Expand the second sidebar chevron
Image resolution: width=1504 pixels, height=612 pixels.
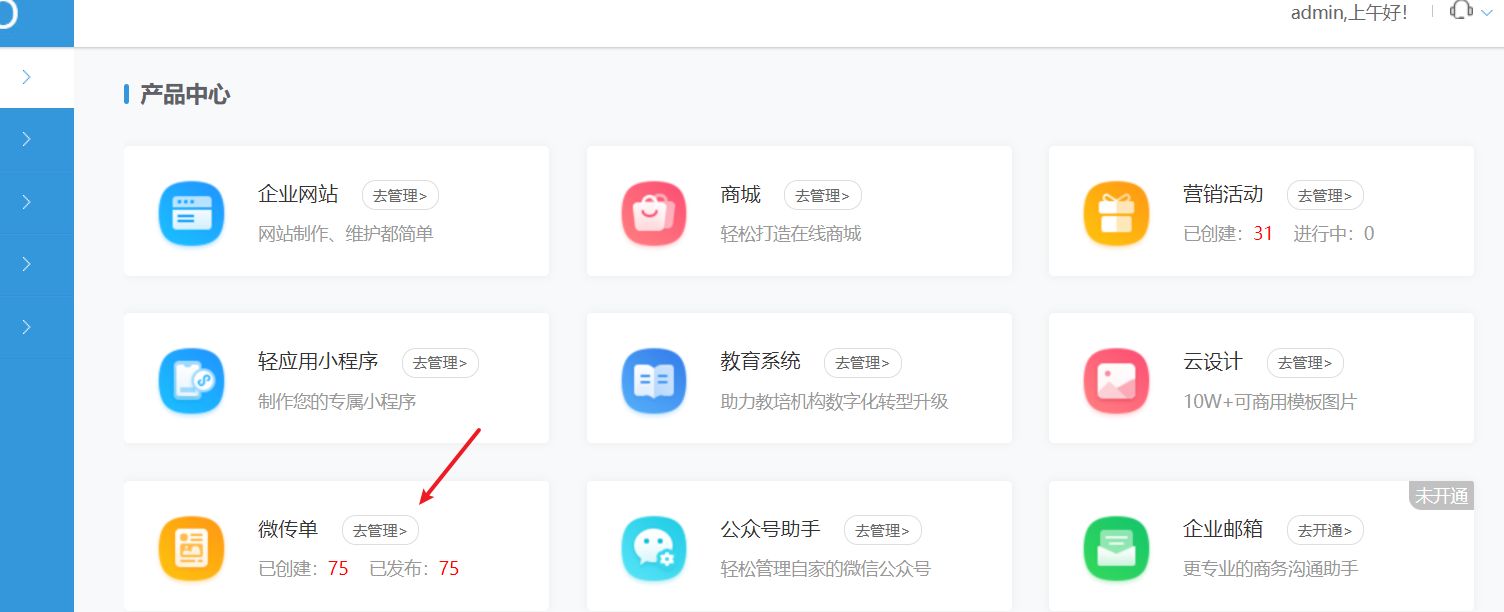[24, 140]
